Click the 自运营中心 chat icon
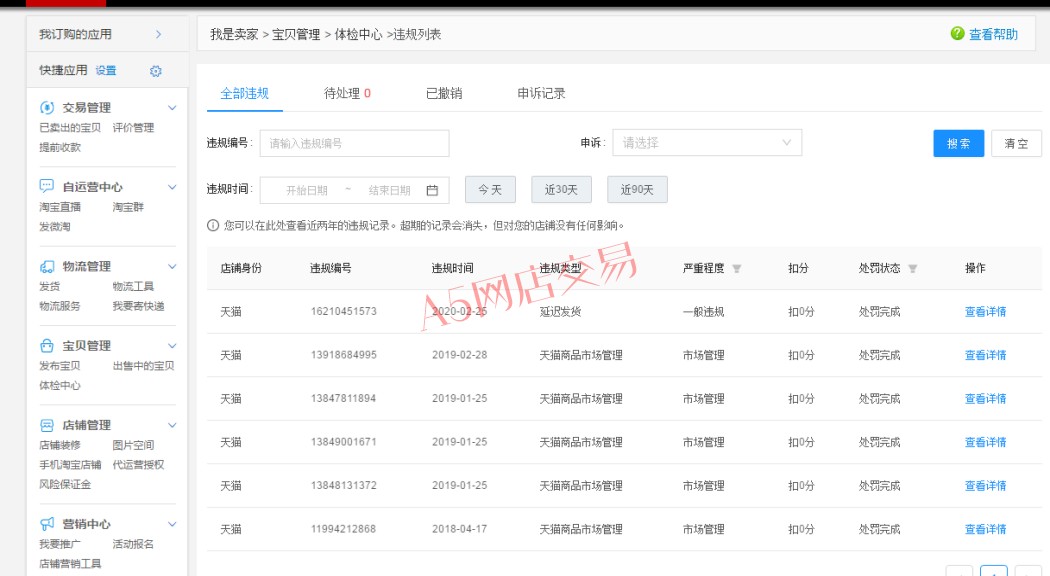 (x=47, y=186)
